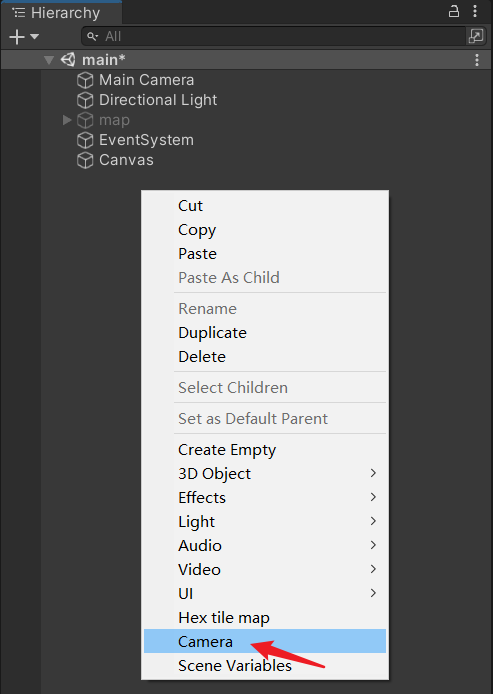Screen dimensions: 493x694
Task: Choose Scene Variables from the menu
Action: pos(265,665)
